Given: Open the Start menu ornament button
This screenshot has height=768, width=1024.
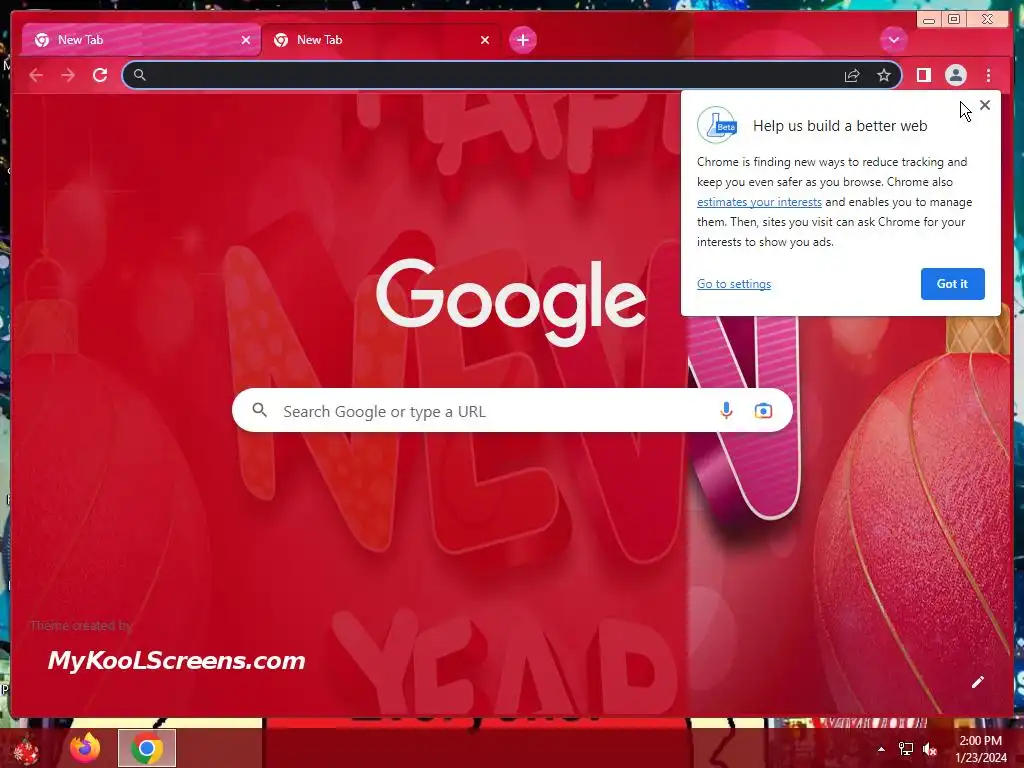Looking at the screenshot, I should click(26, 750).
